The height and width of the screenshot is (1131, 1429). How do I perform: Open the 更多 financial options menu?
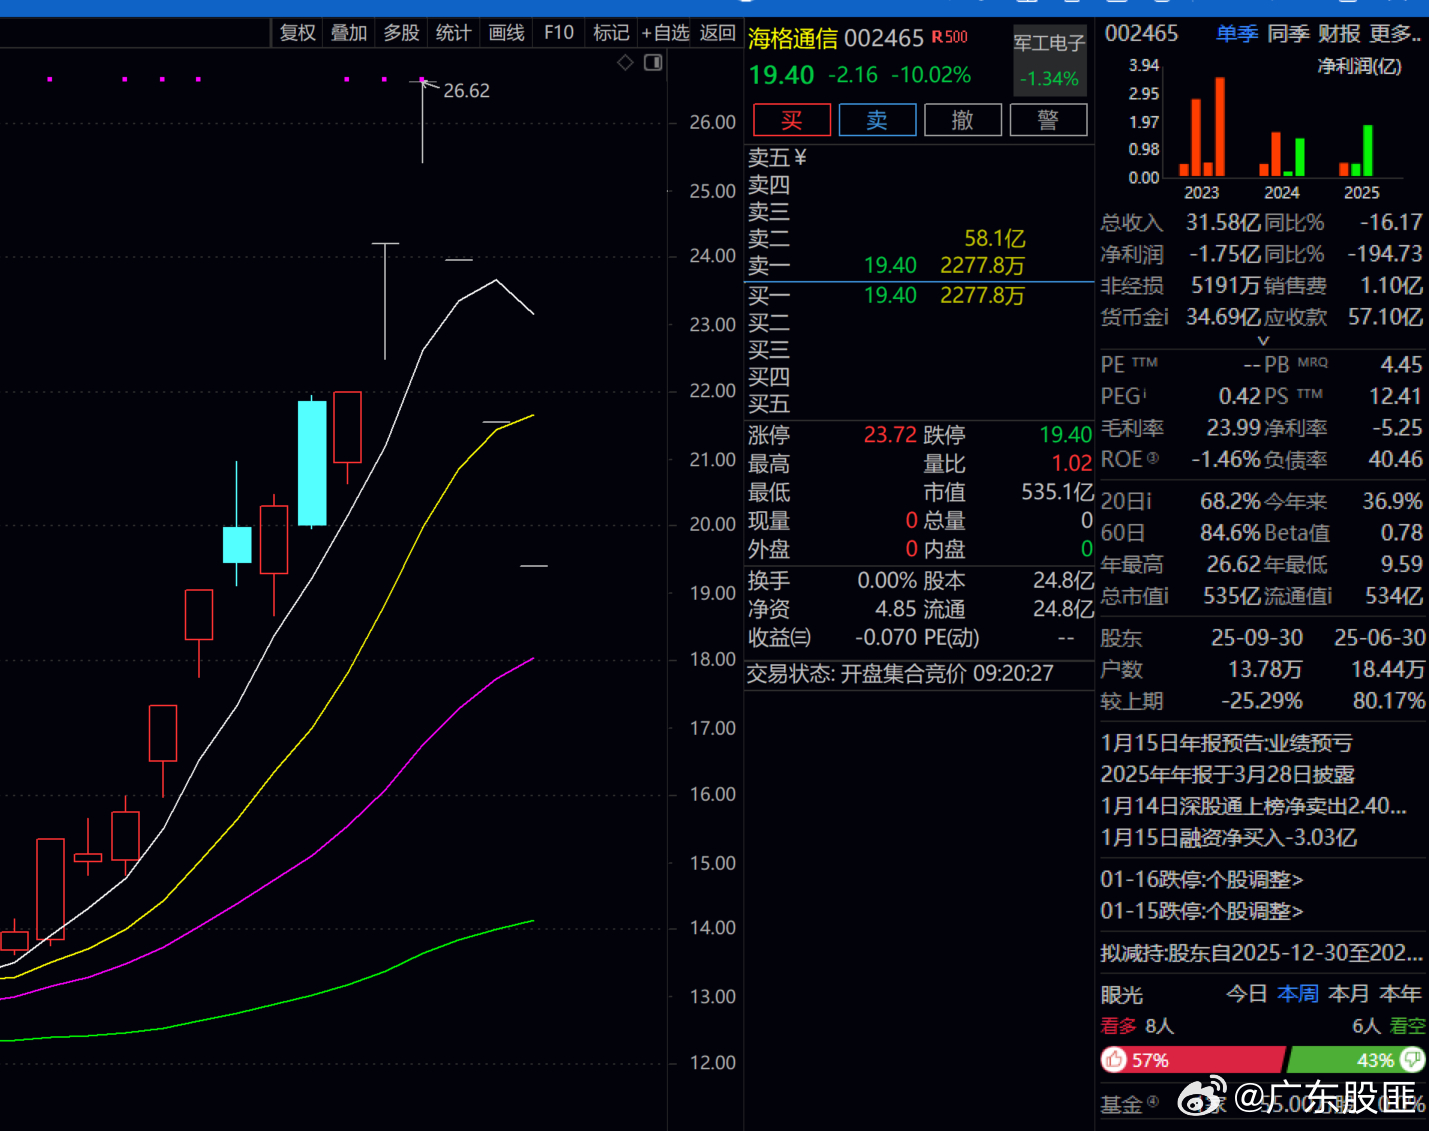tap(1396, 34)
